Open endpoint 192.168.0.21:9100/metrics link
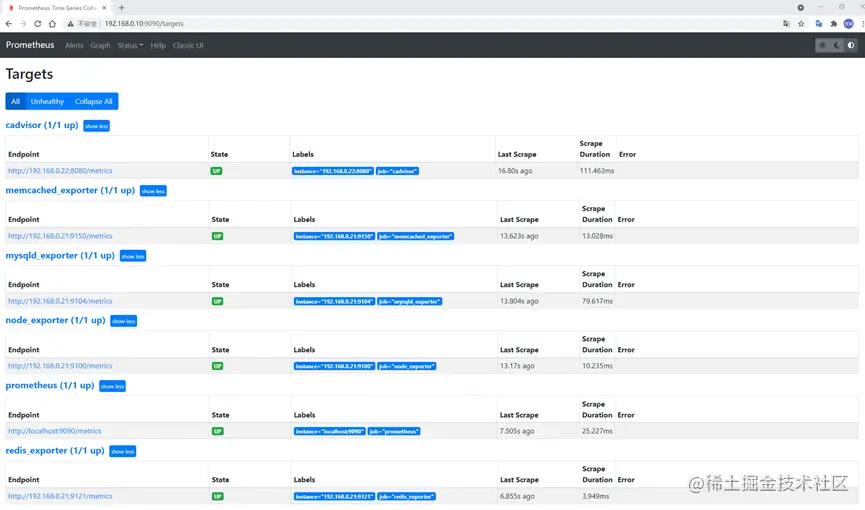This screenshot has height=510, width=865. coord(60,365)
